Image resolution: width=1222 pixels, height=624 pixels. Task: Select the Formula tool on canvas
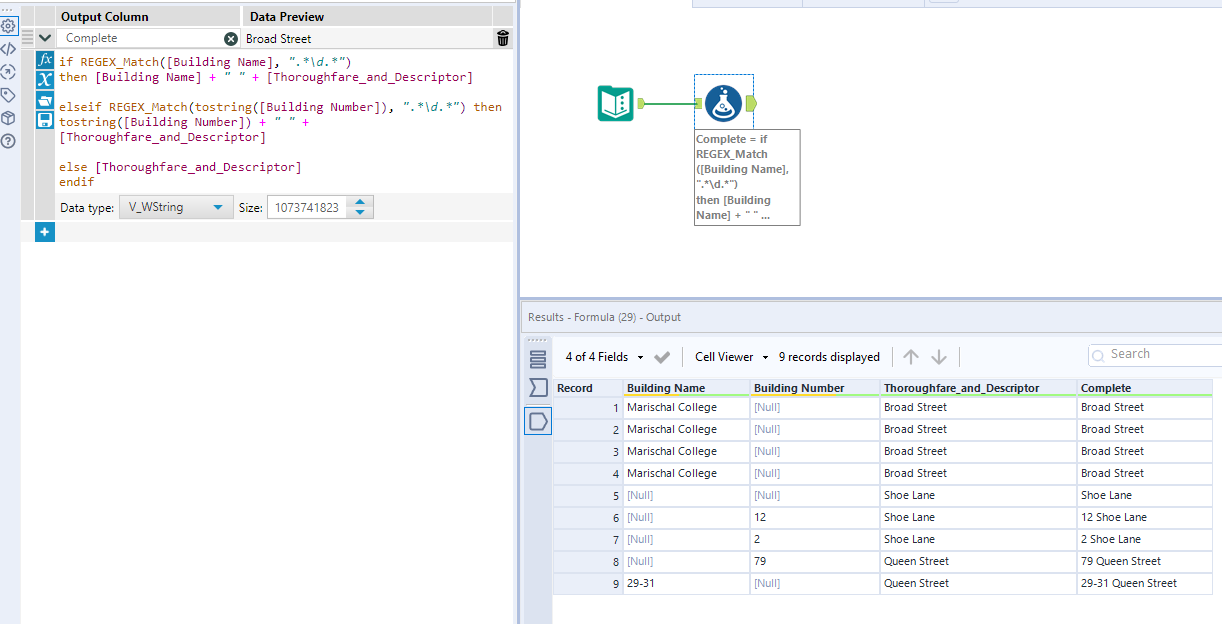click(723, 103)
